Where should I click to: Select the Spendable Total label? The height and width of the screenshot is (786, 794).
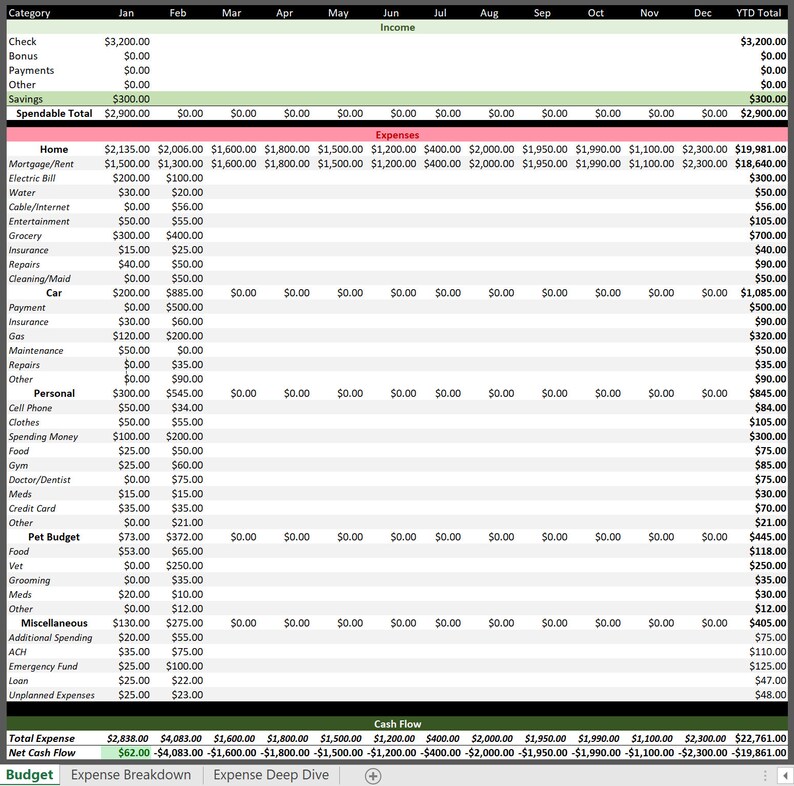tap(54, 113)
